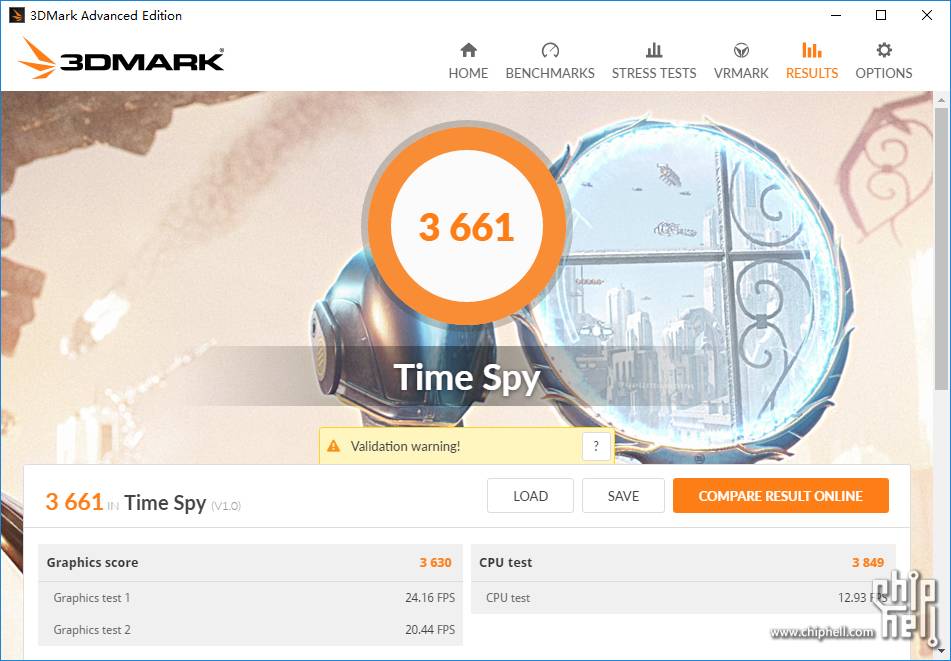Click the 3DMark logo in the header

pyautogui.click(x=121, y=59)
